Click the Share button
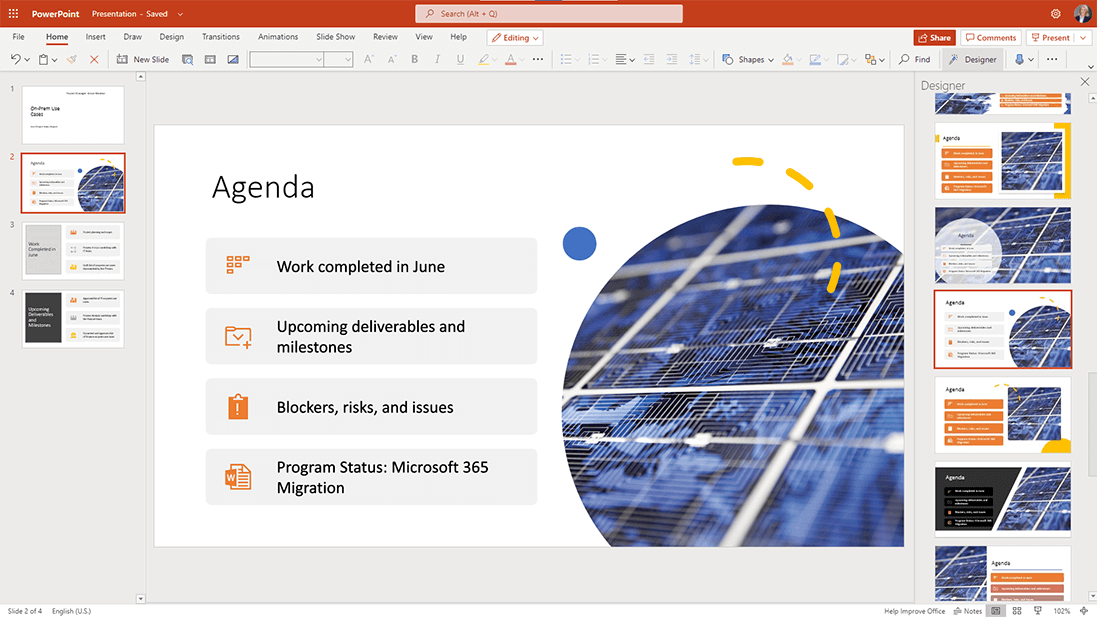This screenshot has height=617, width=1097. click(934, 37)
